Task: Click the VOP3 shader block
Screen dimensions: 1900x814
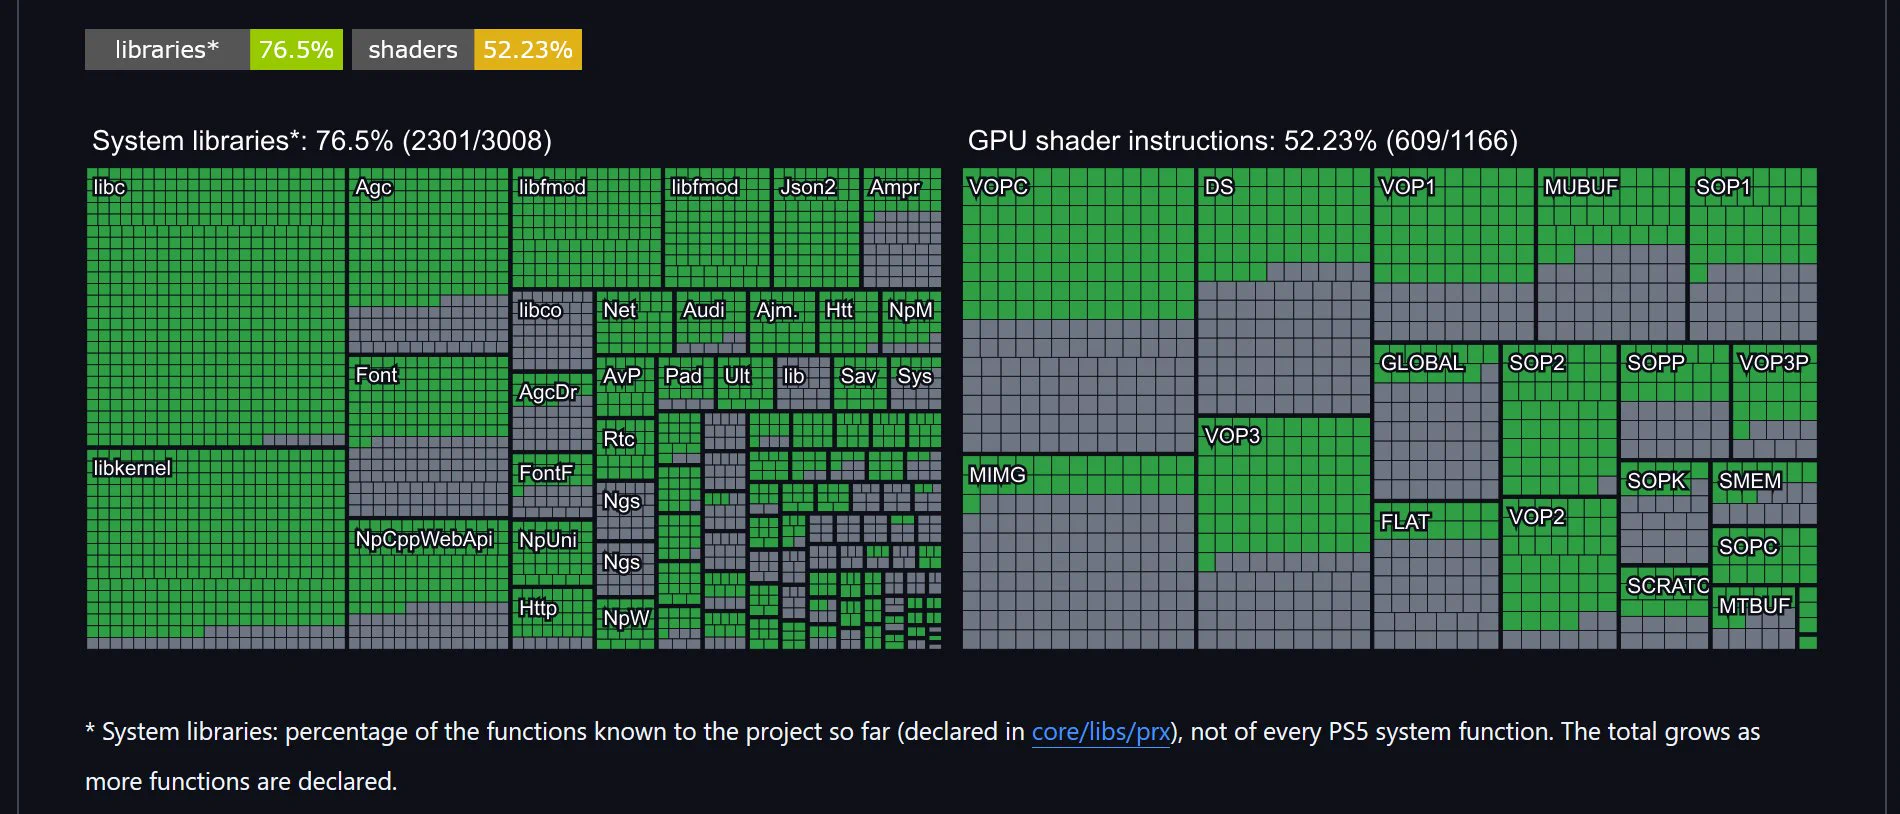Action: click(x=1284, y=533)
